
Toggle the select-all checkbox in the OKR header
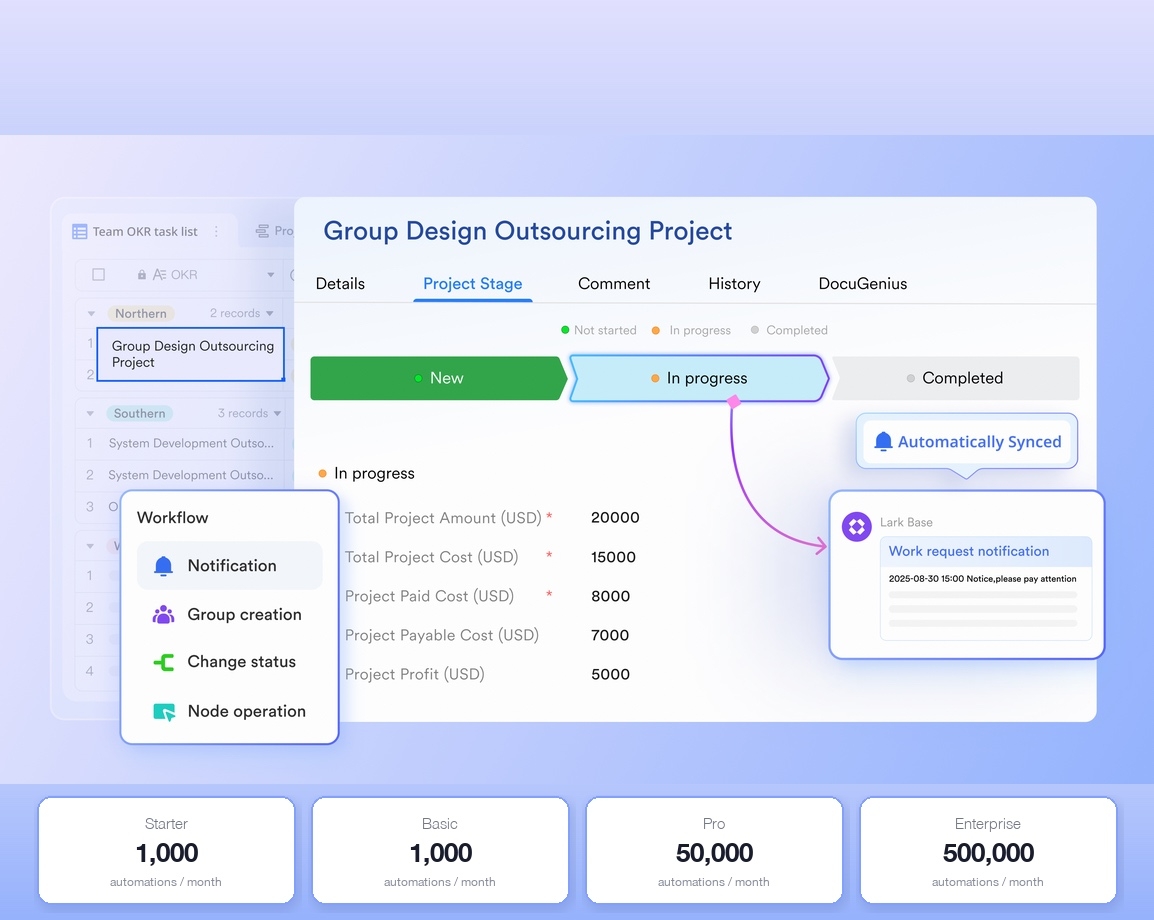click(99, 275)
